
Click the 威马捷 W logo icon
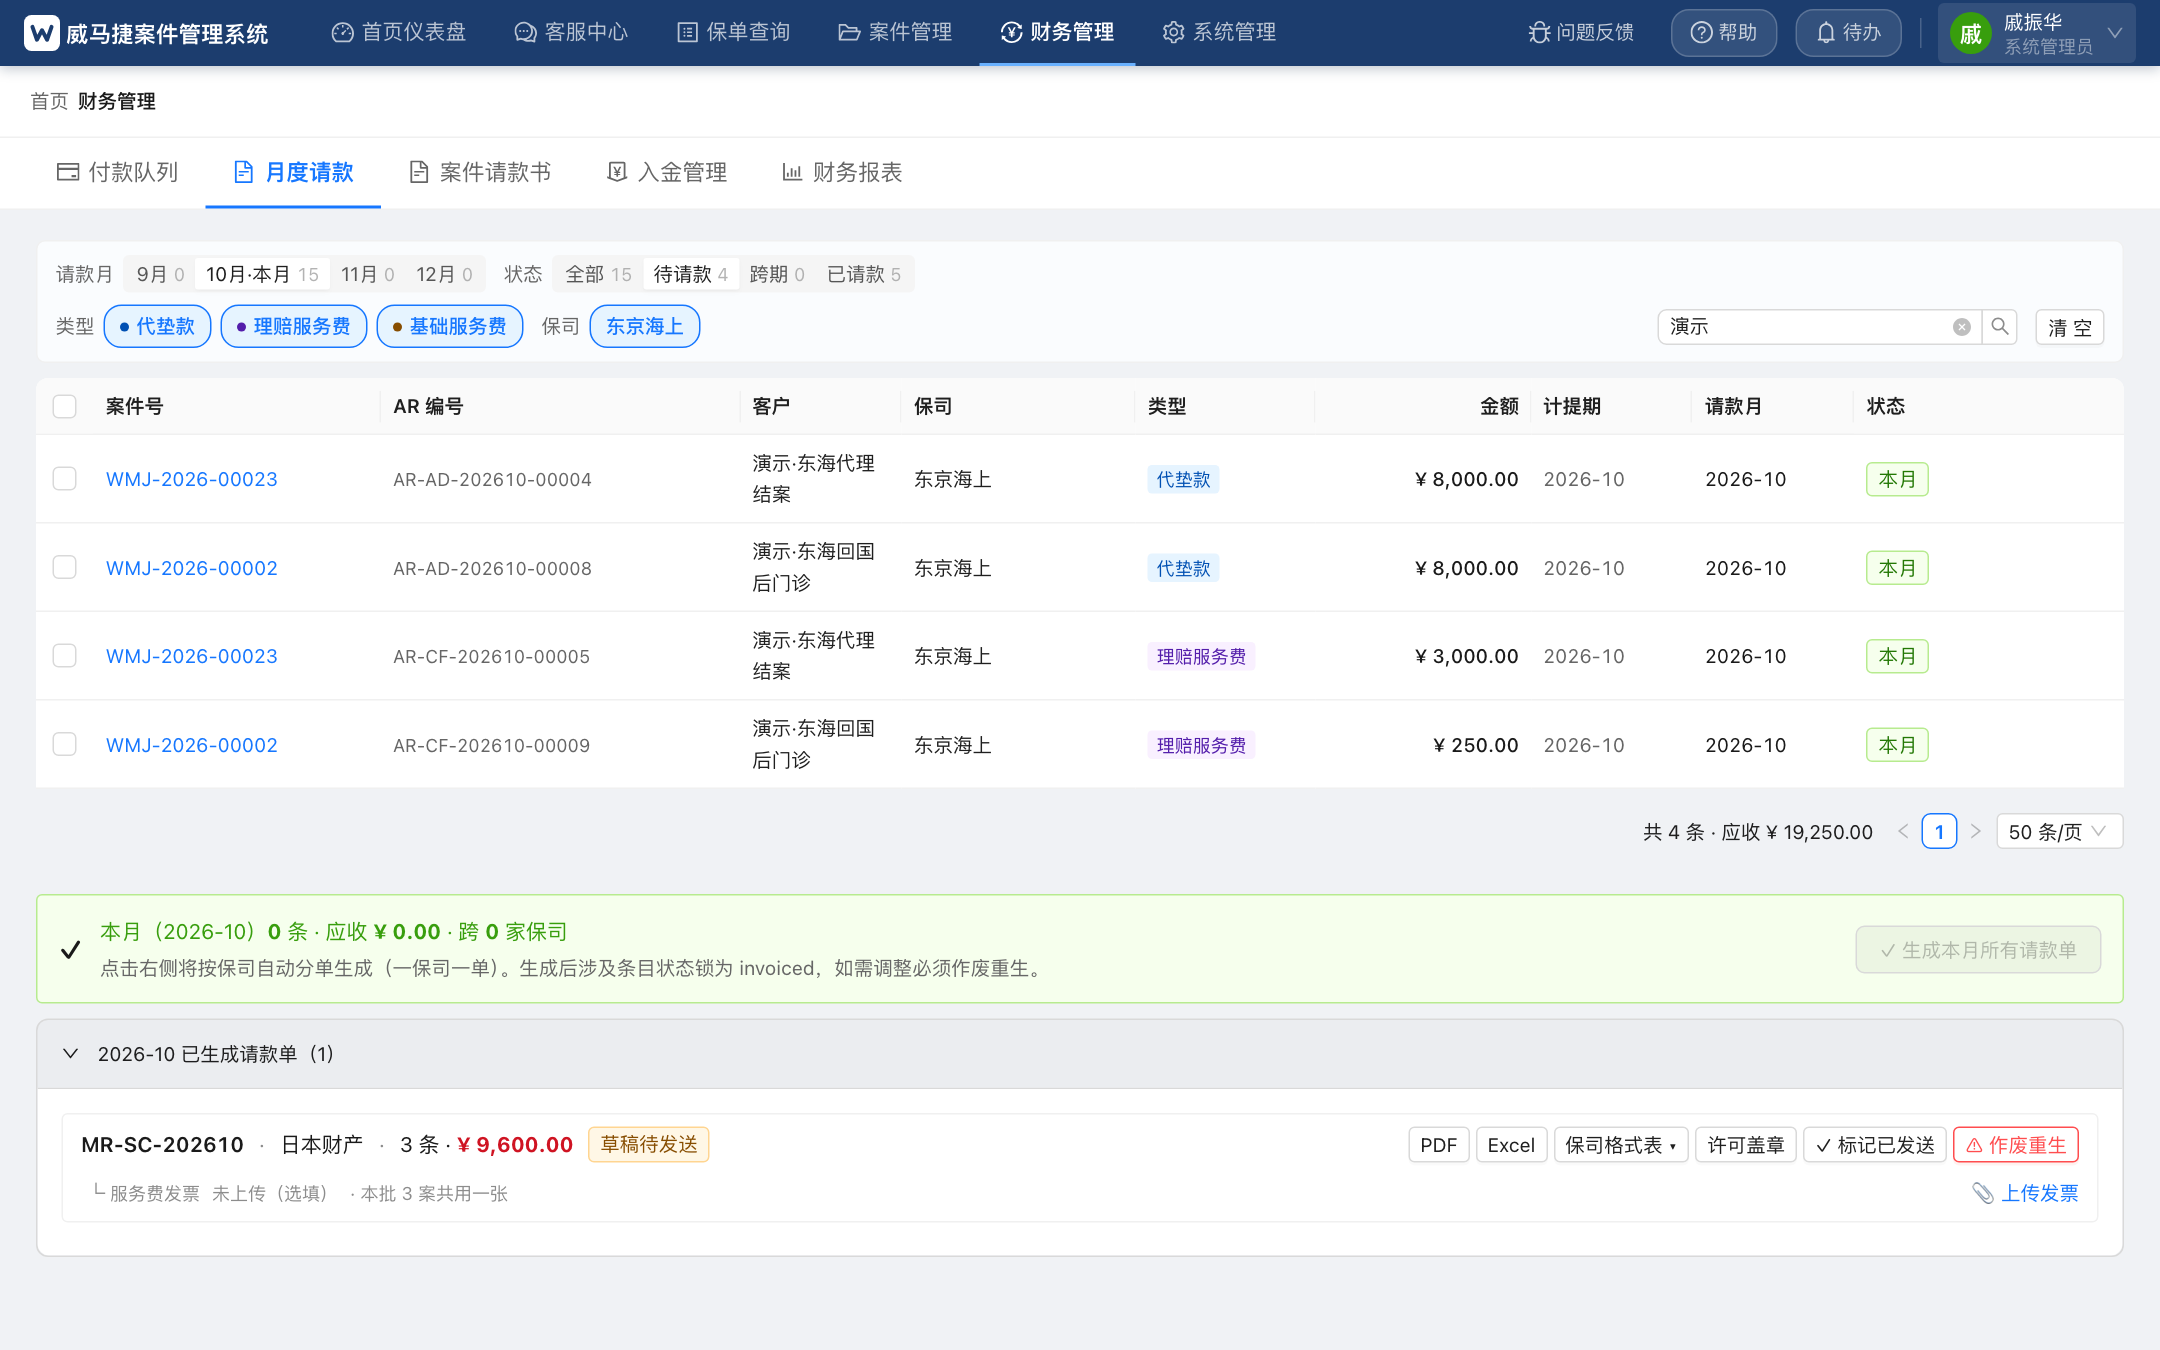point(42,33)
